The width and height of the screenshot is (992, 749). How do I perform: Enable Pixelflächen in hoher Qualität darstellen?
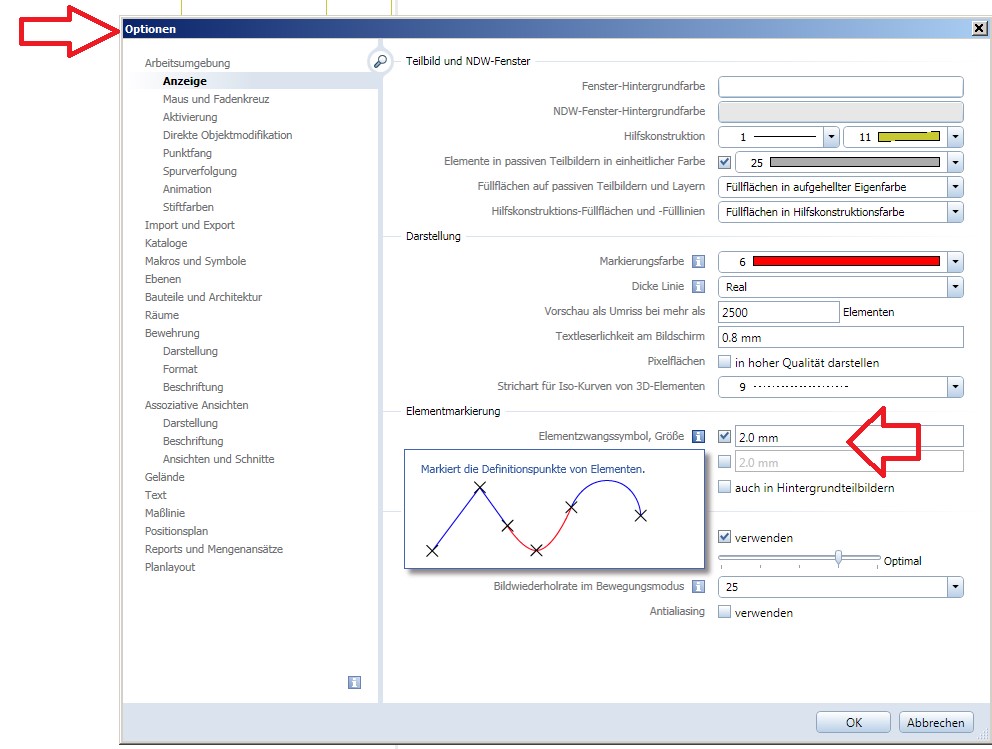click(725, 362)
